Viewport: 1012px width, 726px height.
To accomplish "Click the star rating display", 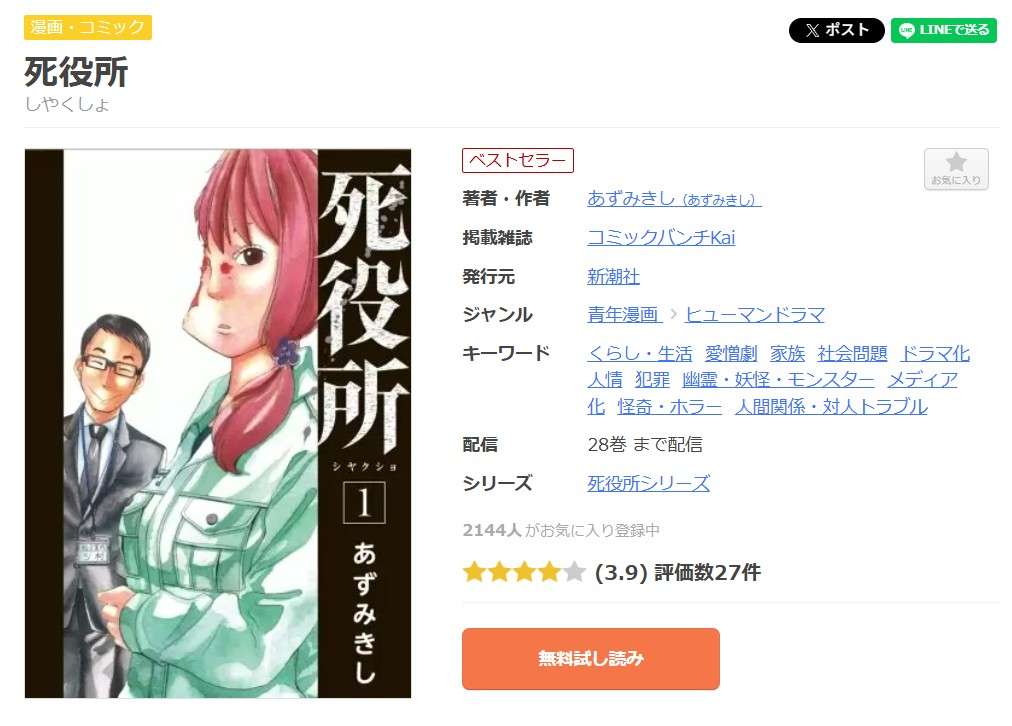I will tap(523, 572).
